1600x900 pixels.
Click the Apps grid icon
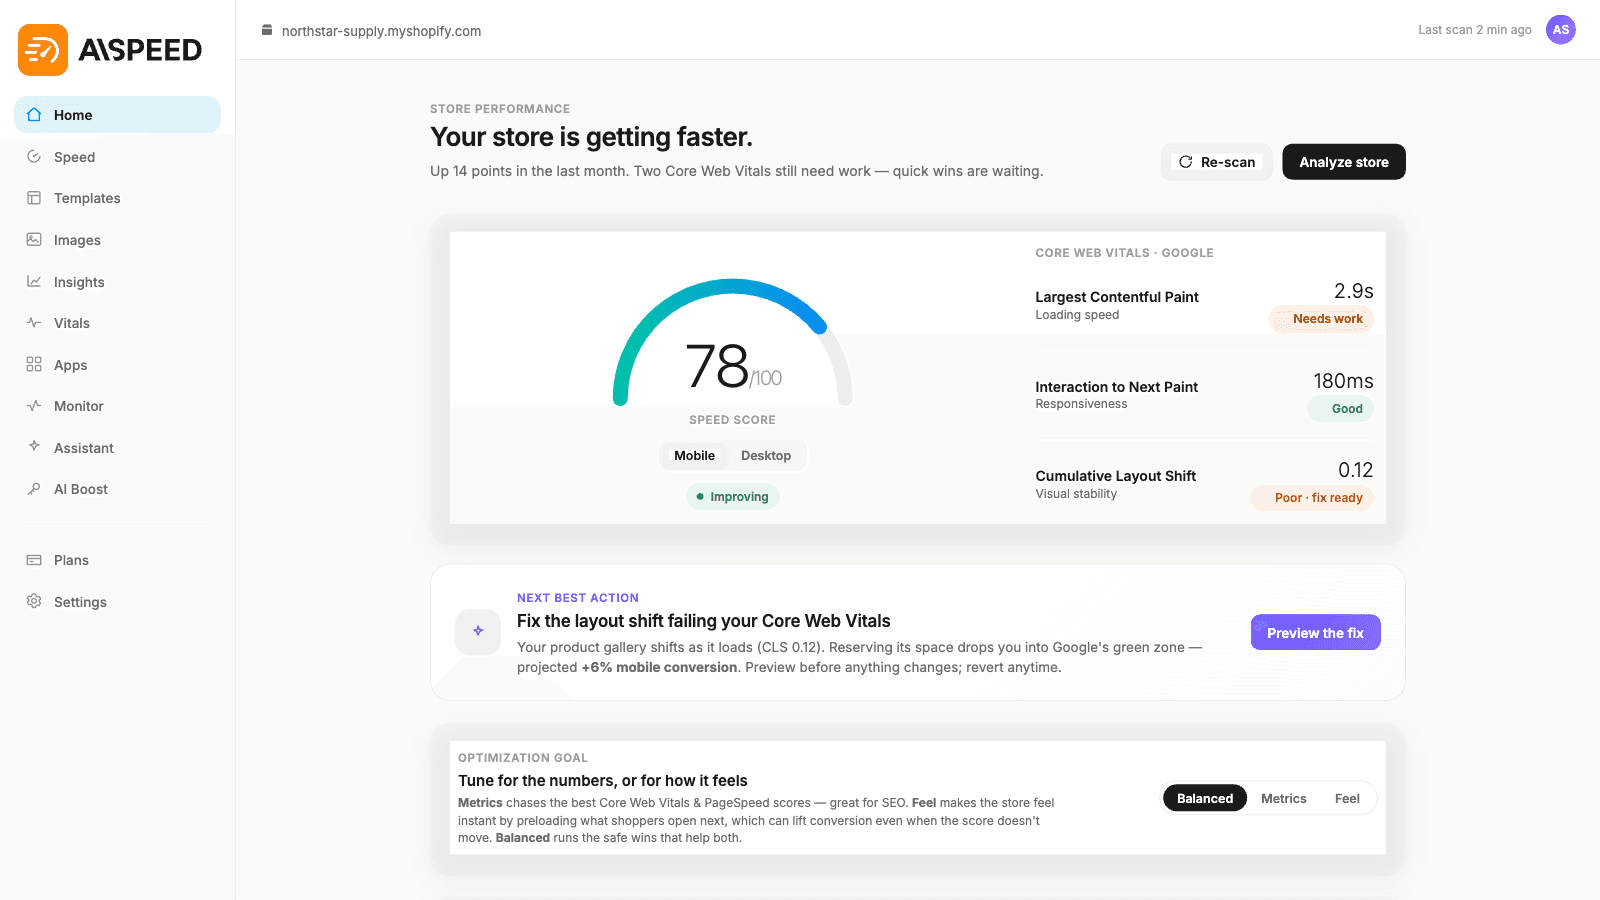[34, 364]
